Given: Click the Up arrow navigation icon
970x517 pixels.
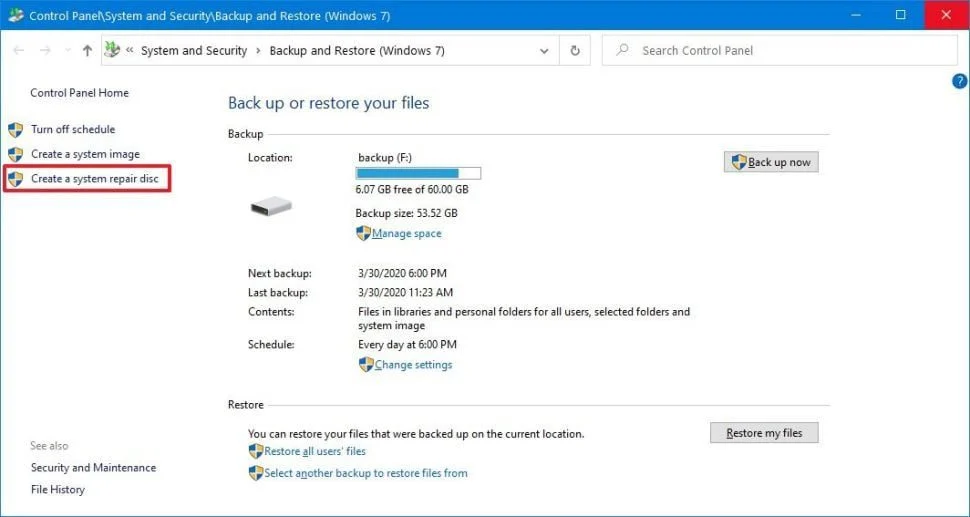Looking at the screenshot, I should click(87, 51).
